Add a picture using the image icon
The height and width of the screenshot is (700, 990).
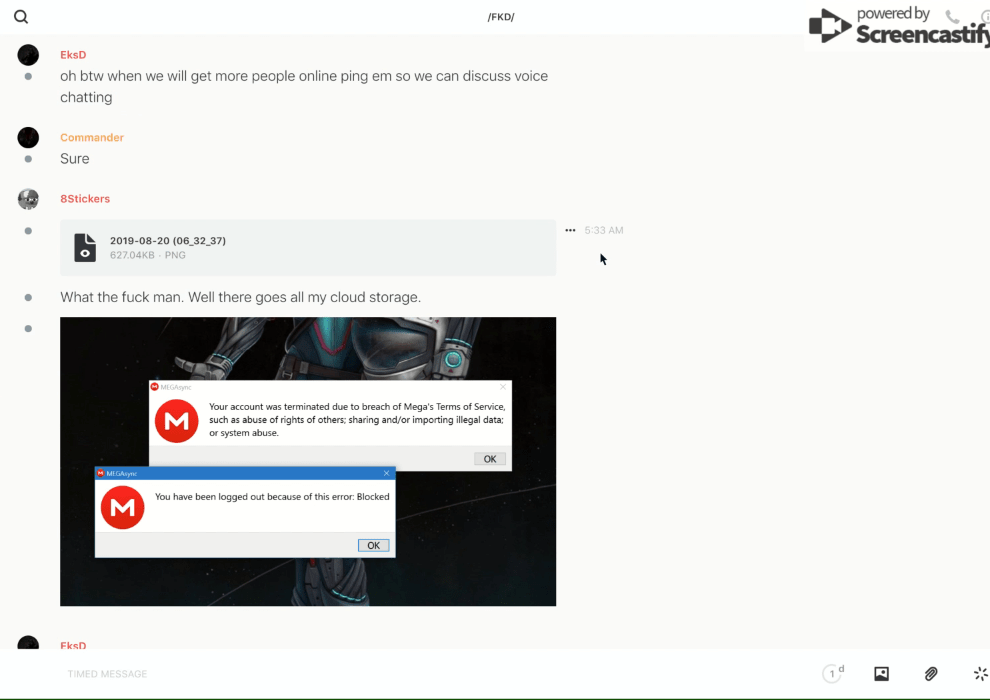click(881, 674)
